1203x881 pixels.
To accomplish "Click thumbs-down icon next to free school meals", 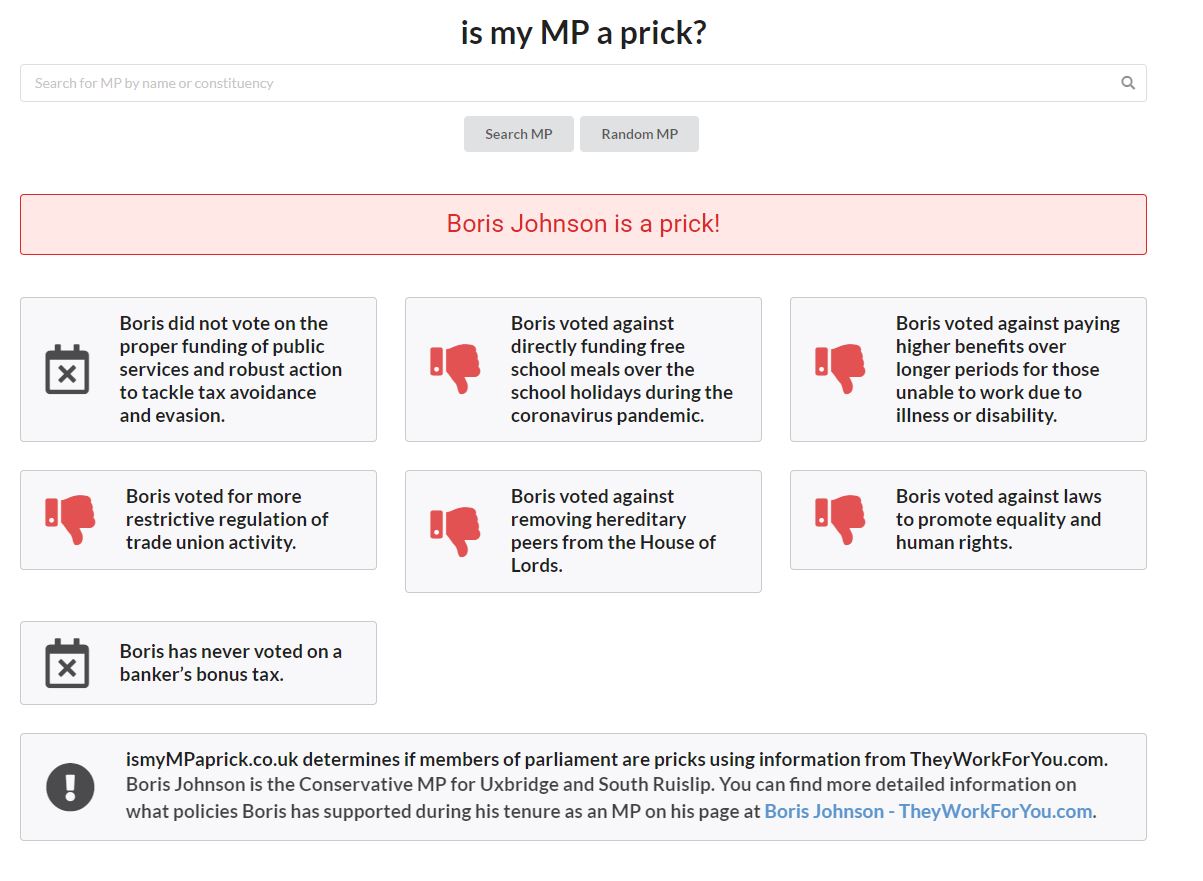I will pos(455,369).
